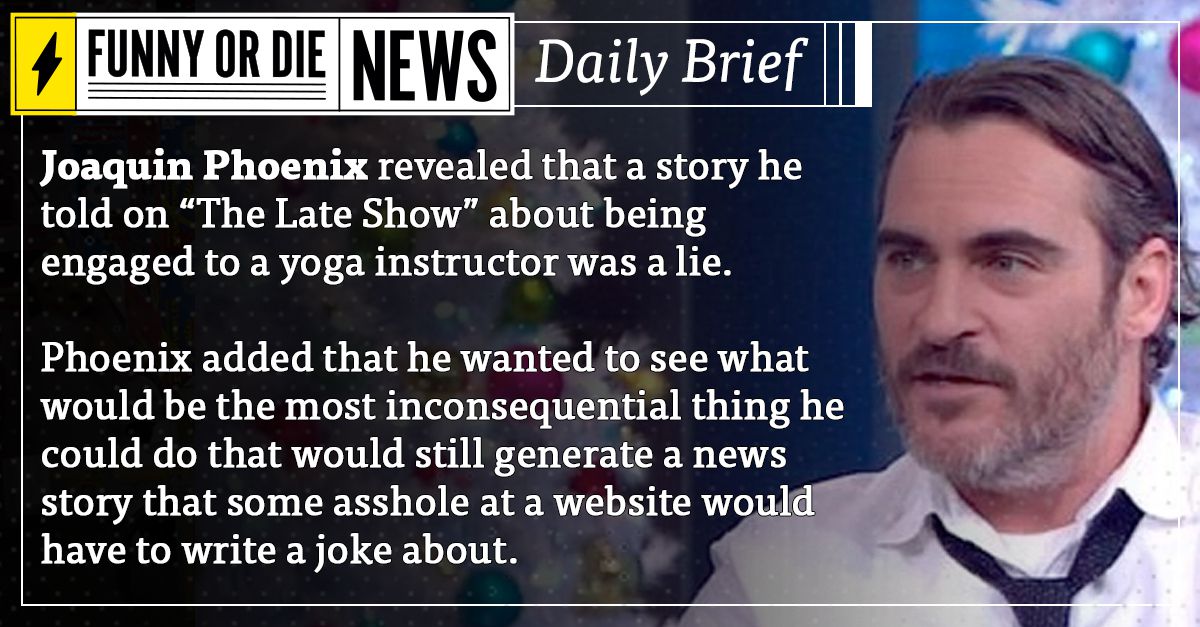Image resolution: width=1200 pixels, height=627 pixels.
Task: Click the teal ornament in the top background
Action: (x=1102, y=55)
